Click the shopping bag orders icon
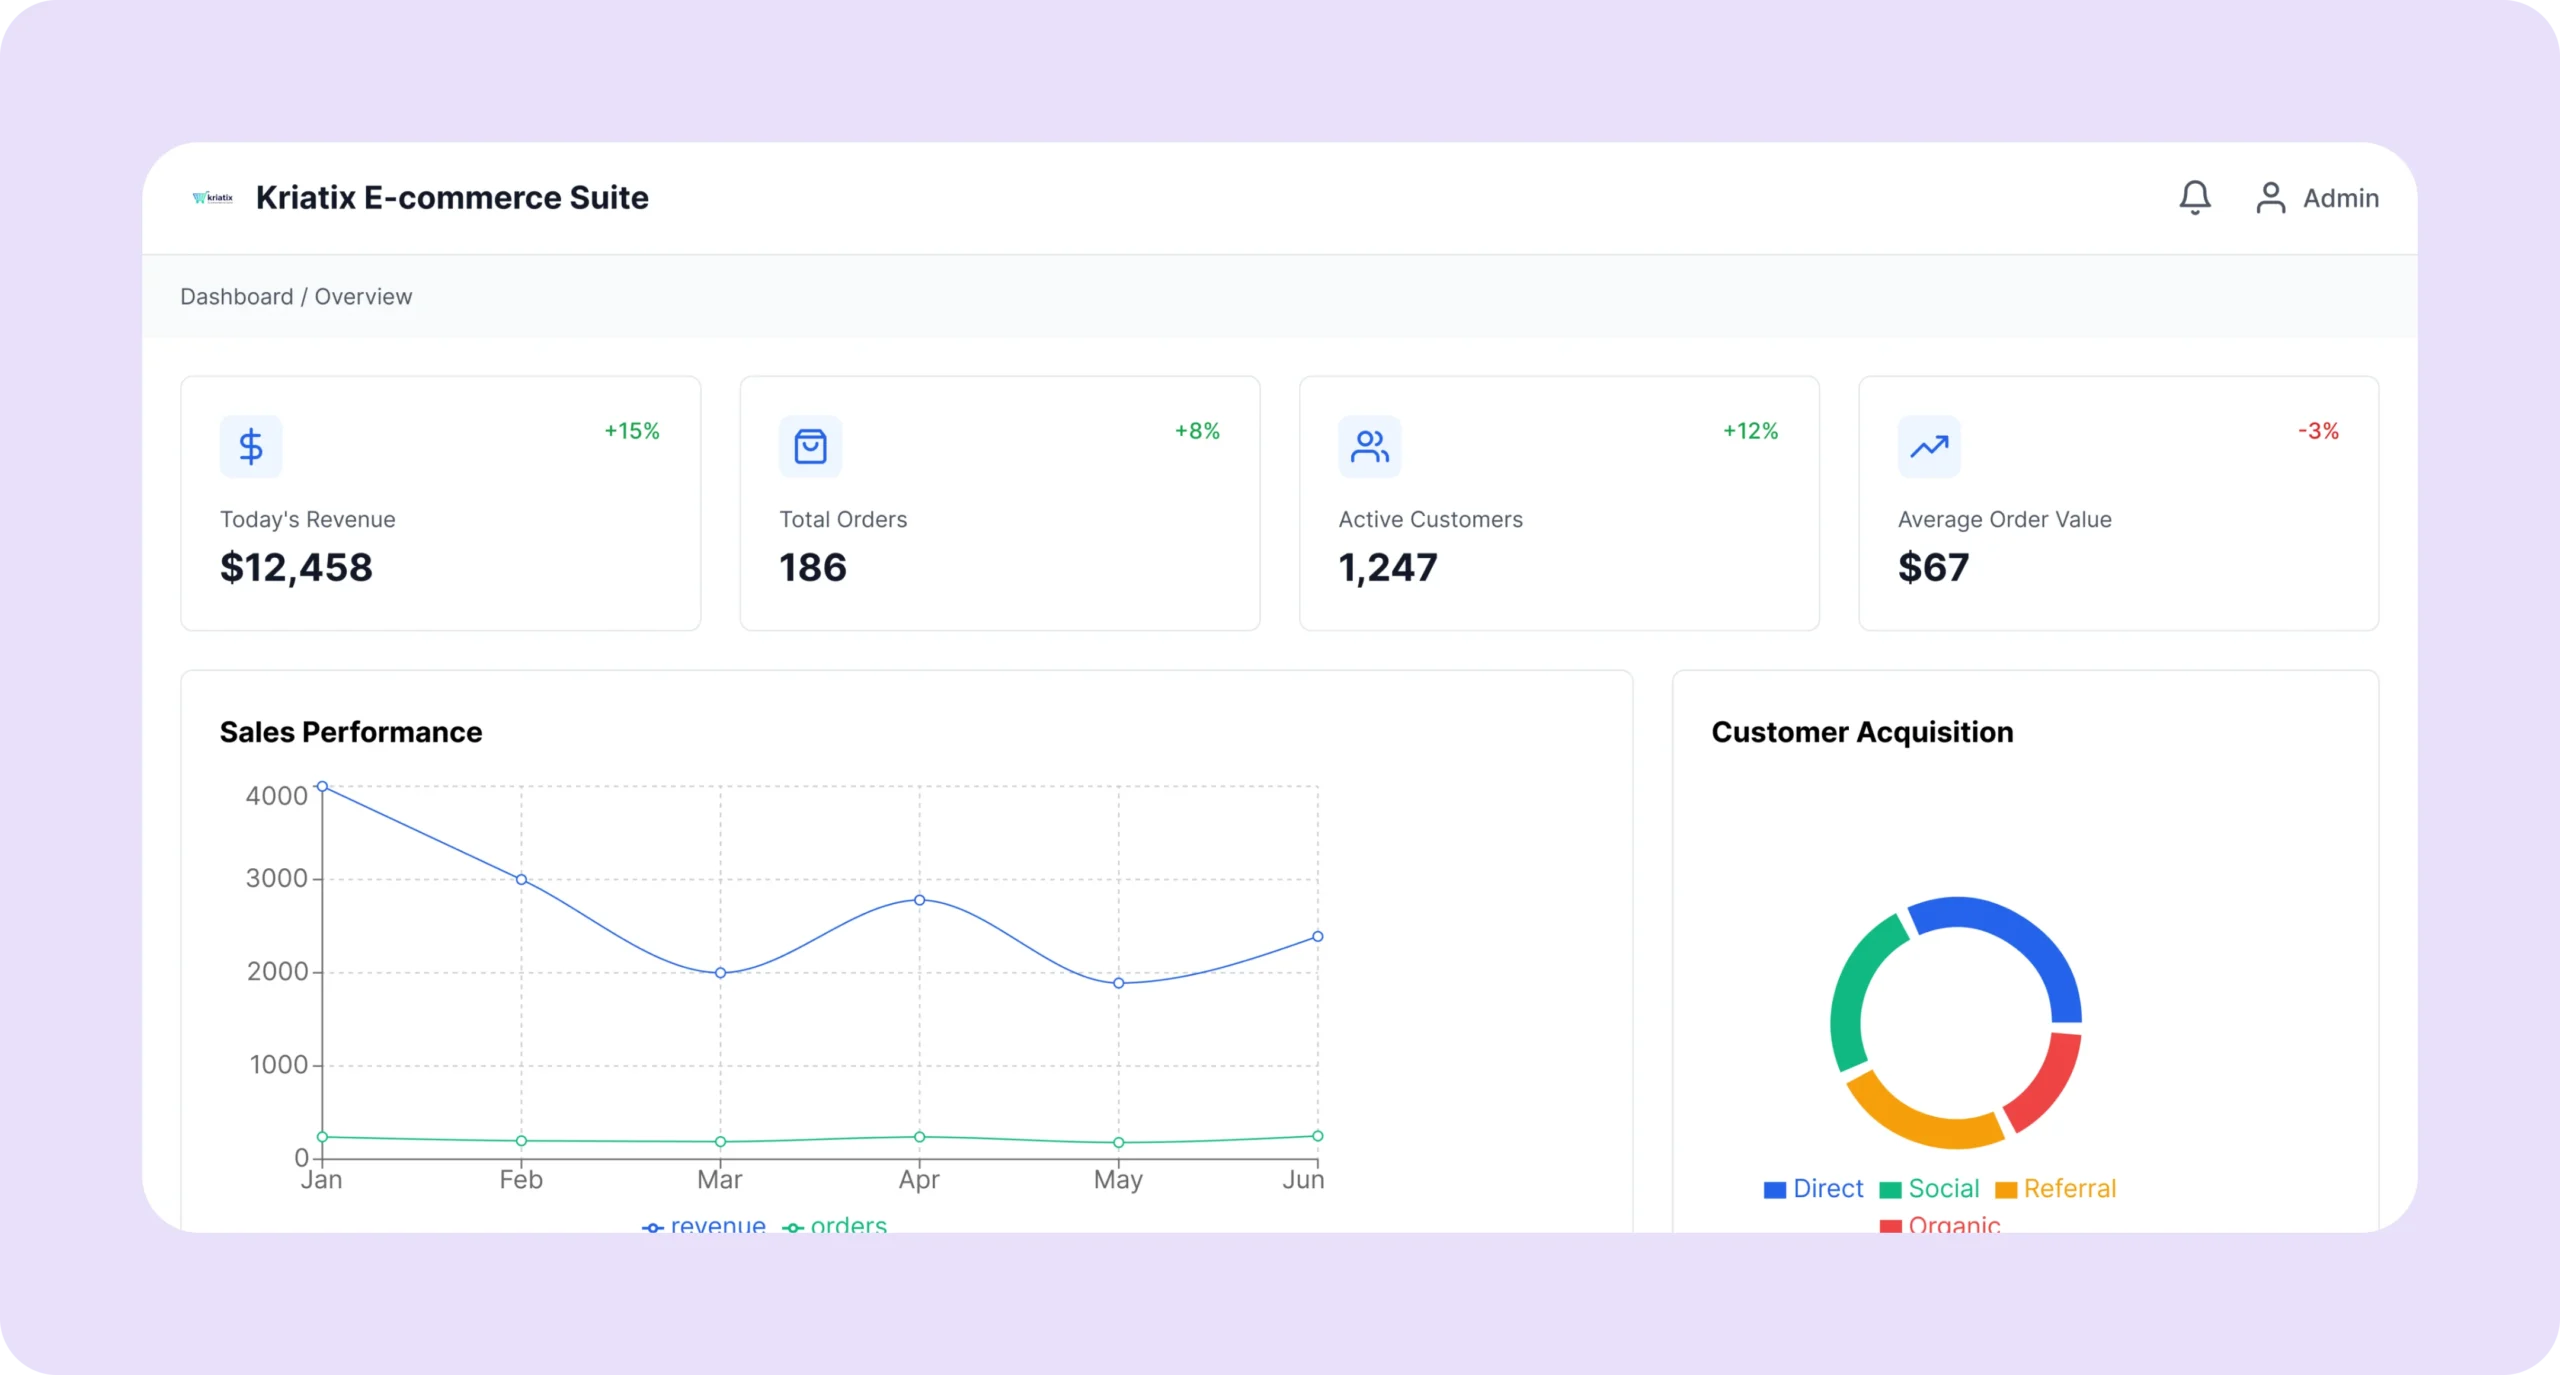This screenshot has width=2560, height=1375. tap(810, 446)
